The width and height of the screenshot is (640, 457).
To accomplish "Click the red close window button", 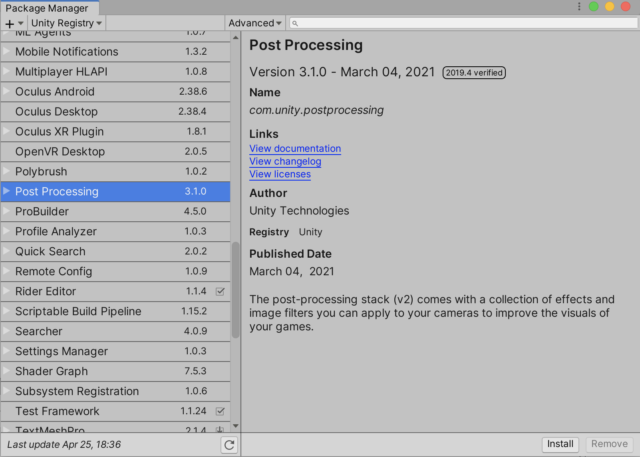I will pyautogui.click(x=626, y=7).
